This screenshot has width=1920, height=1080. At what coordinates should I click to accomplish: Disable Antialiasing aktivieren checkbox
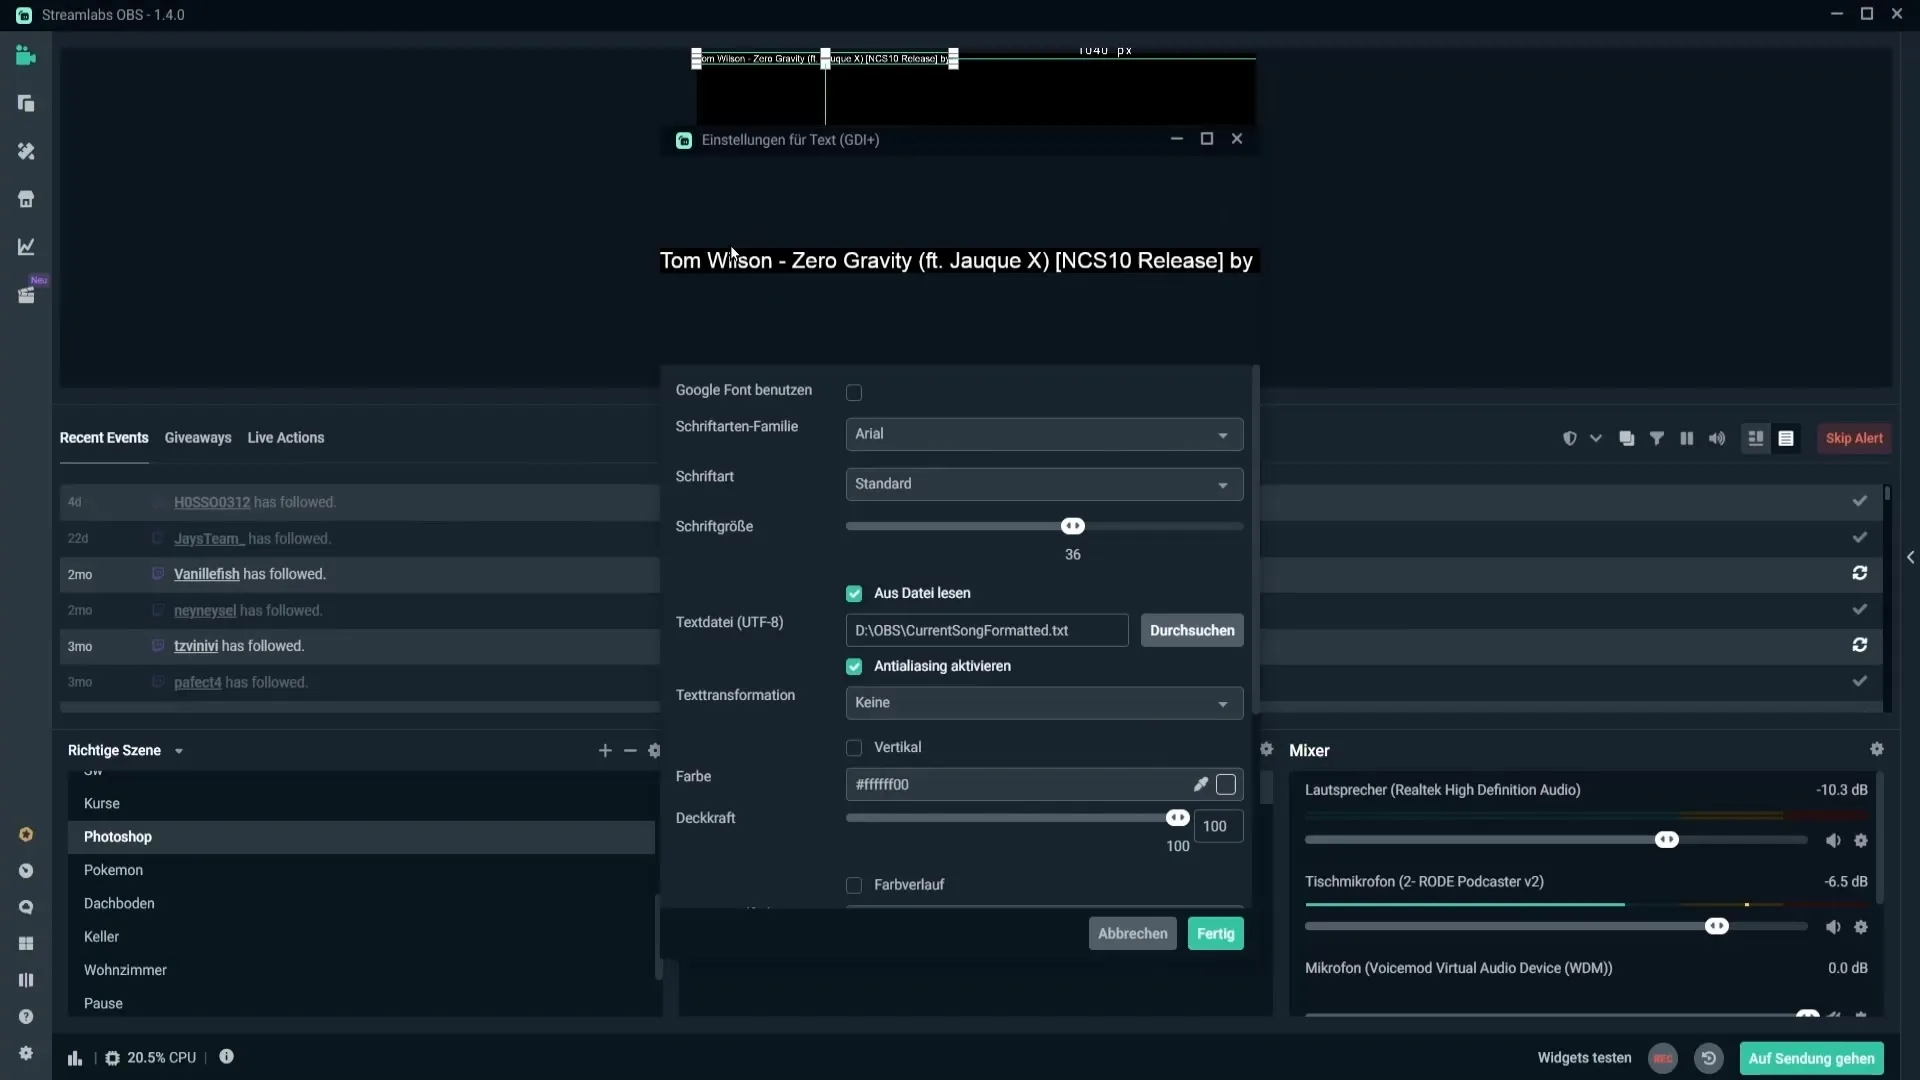(x=854, y=667)
